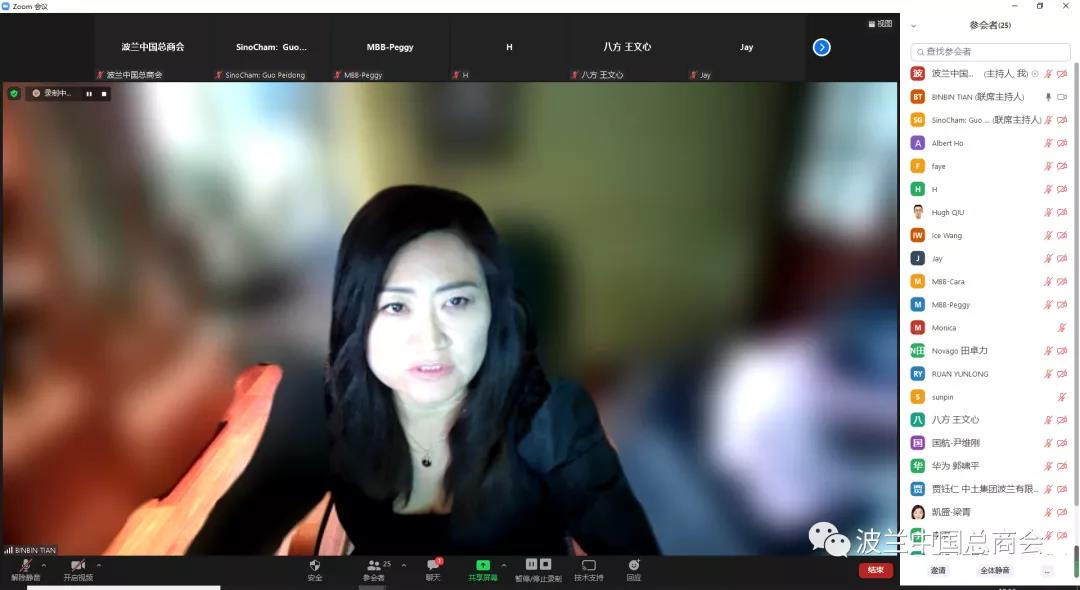Click the search participants (查找参会者) field

pos(990,51)
